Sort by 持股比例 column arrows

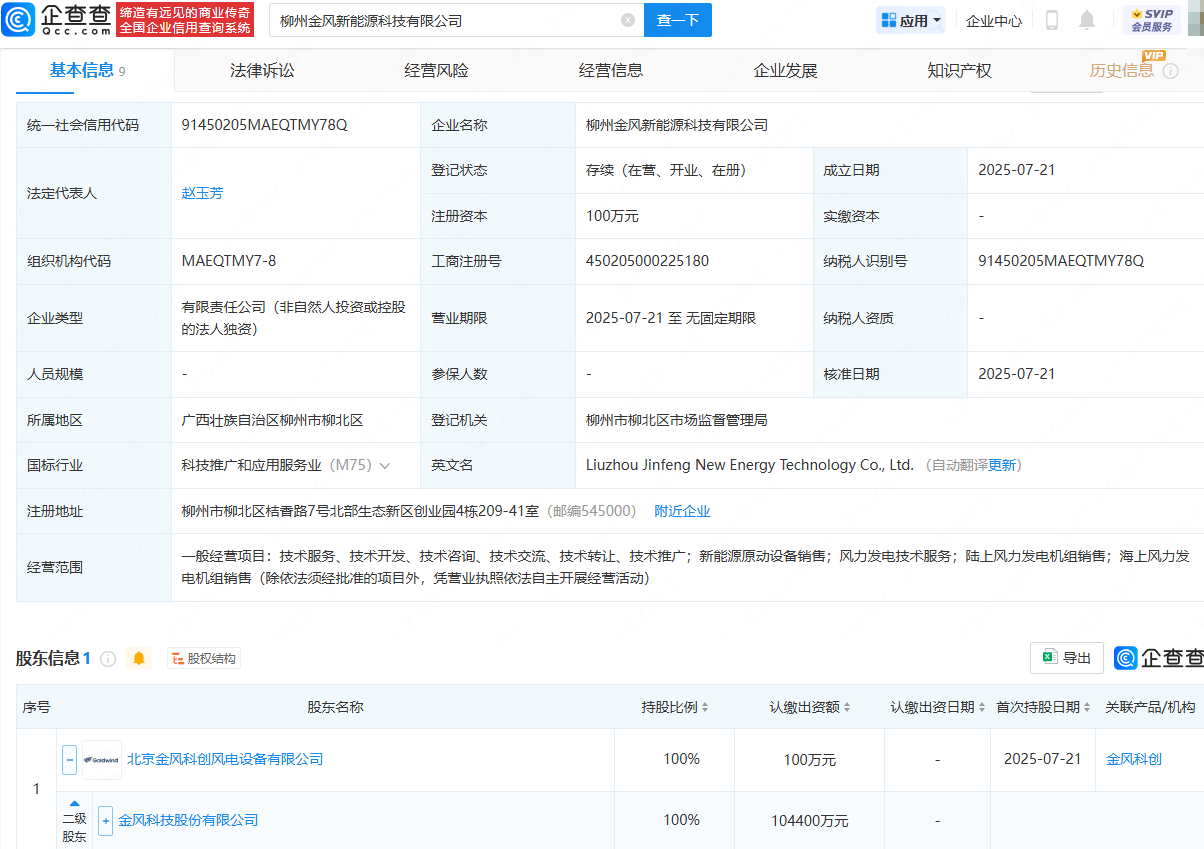point(705,707)
